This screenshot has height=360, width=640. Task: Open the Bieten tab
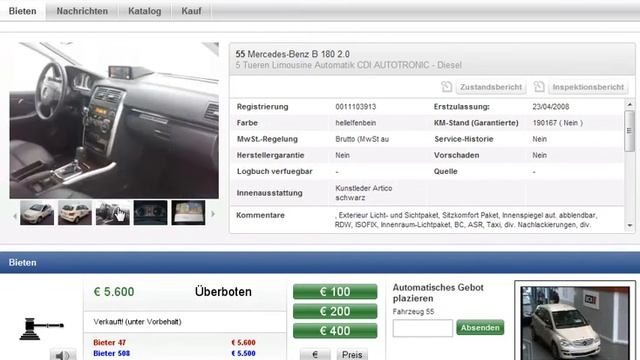click(22, 11)
